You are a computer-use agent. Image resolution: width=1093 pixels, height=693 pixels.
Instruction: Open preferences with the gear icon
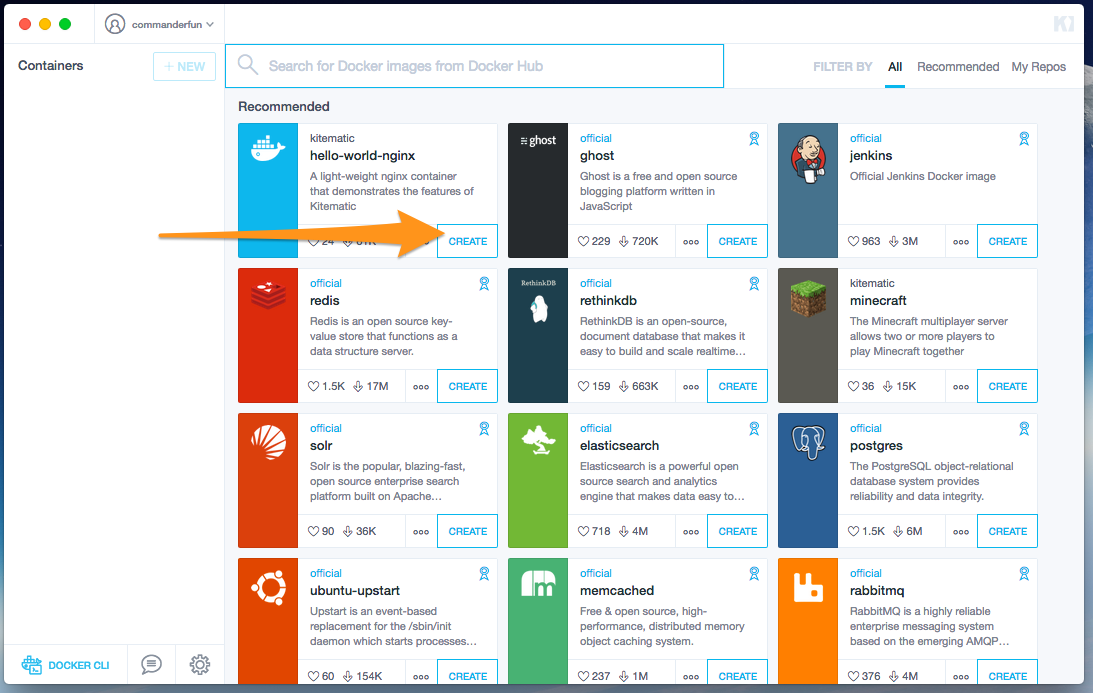point(200,664)
